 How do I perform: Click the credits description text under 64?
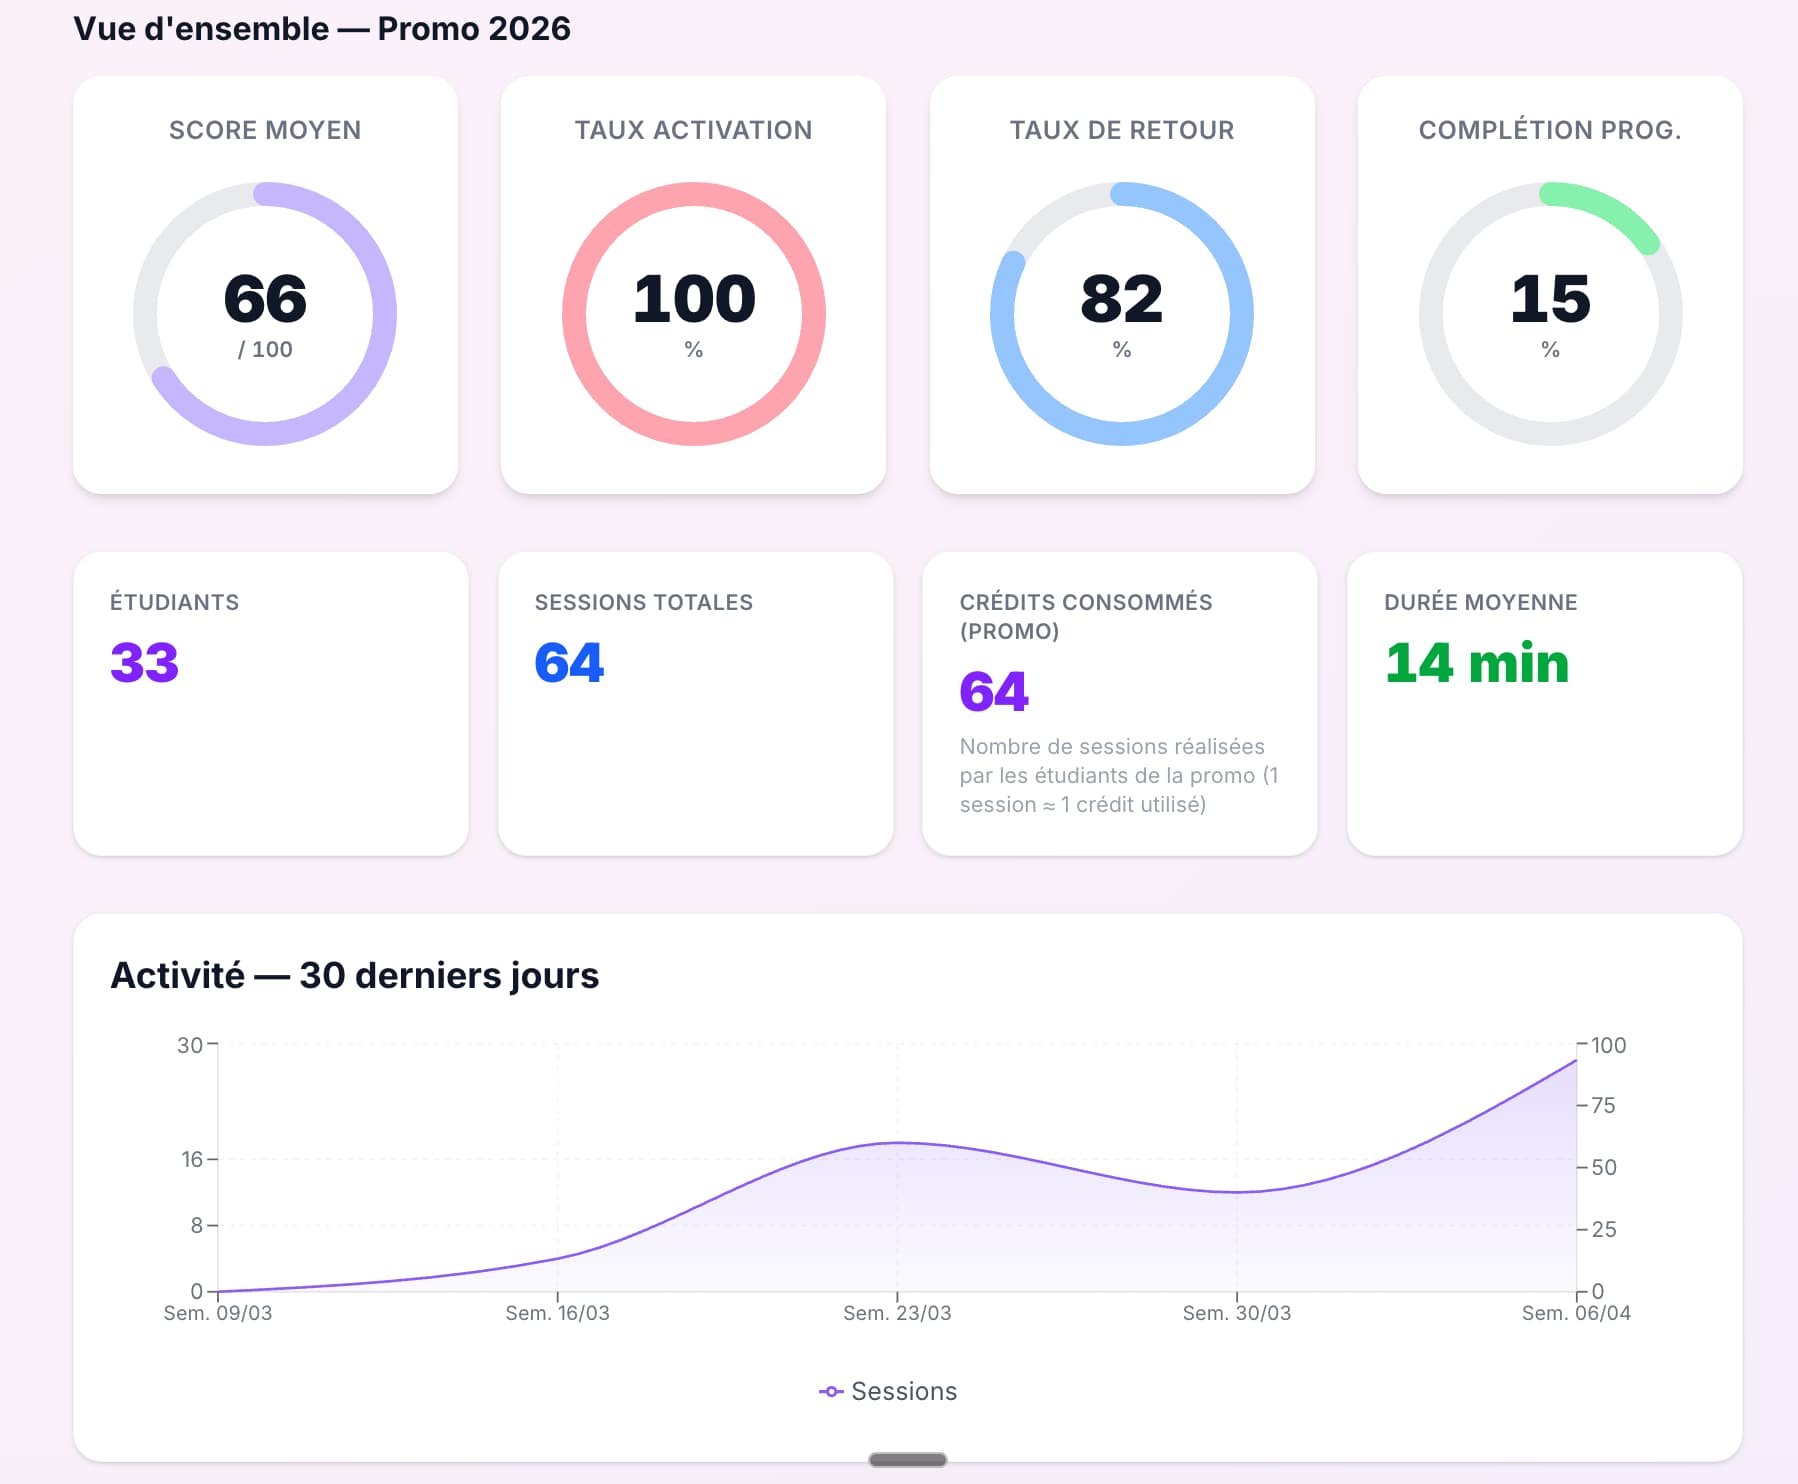pos(1119,775)
